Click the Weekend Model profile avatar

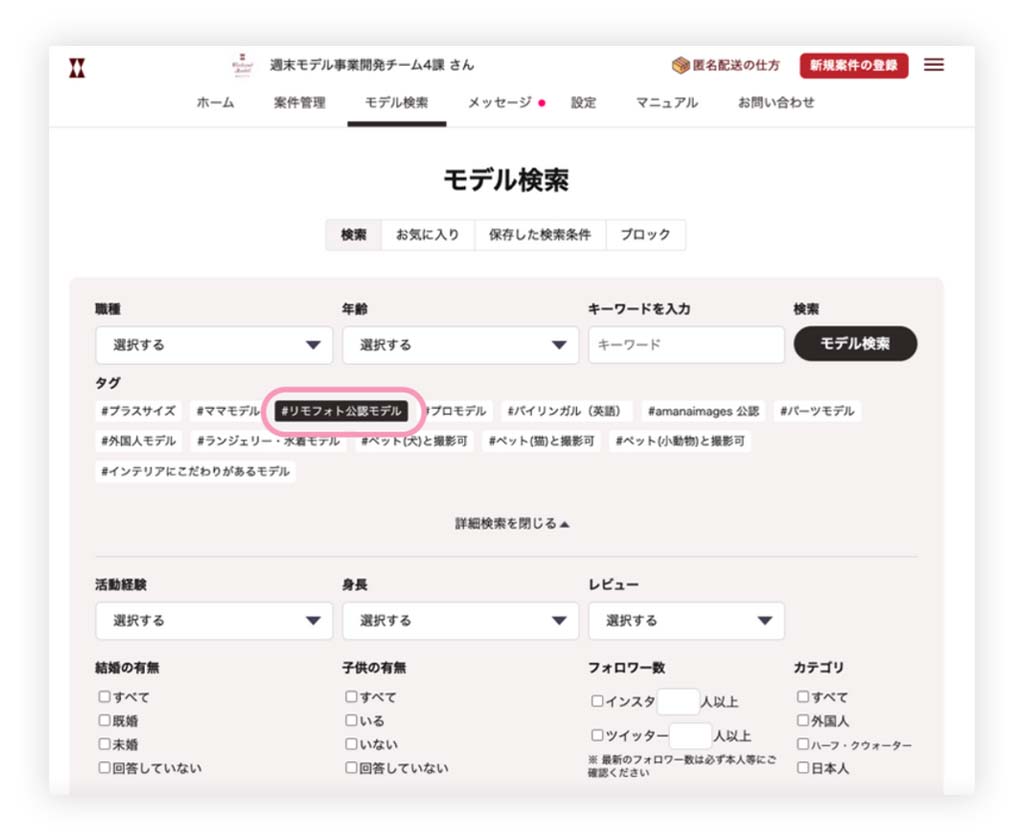pos(242,66)
